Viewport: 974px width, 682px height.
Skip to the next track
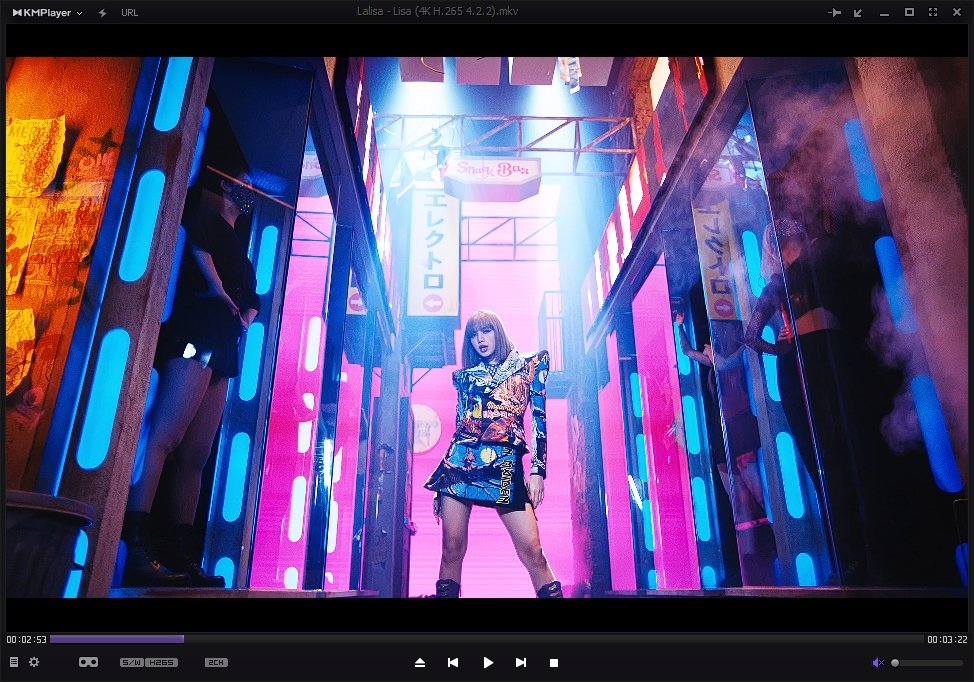(521, 663)
